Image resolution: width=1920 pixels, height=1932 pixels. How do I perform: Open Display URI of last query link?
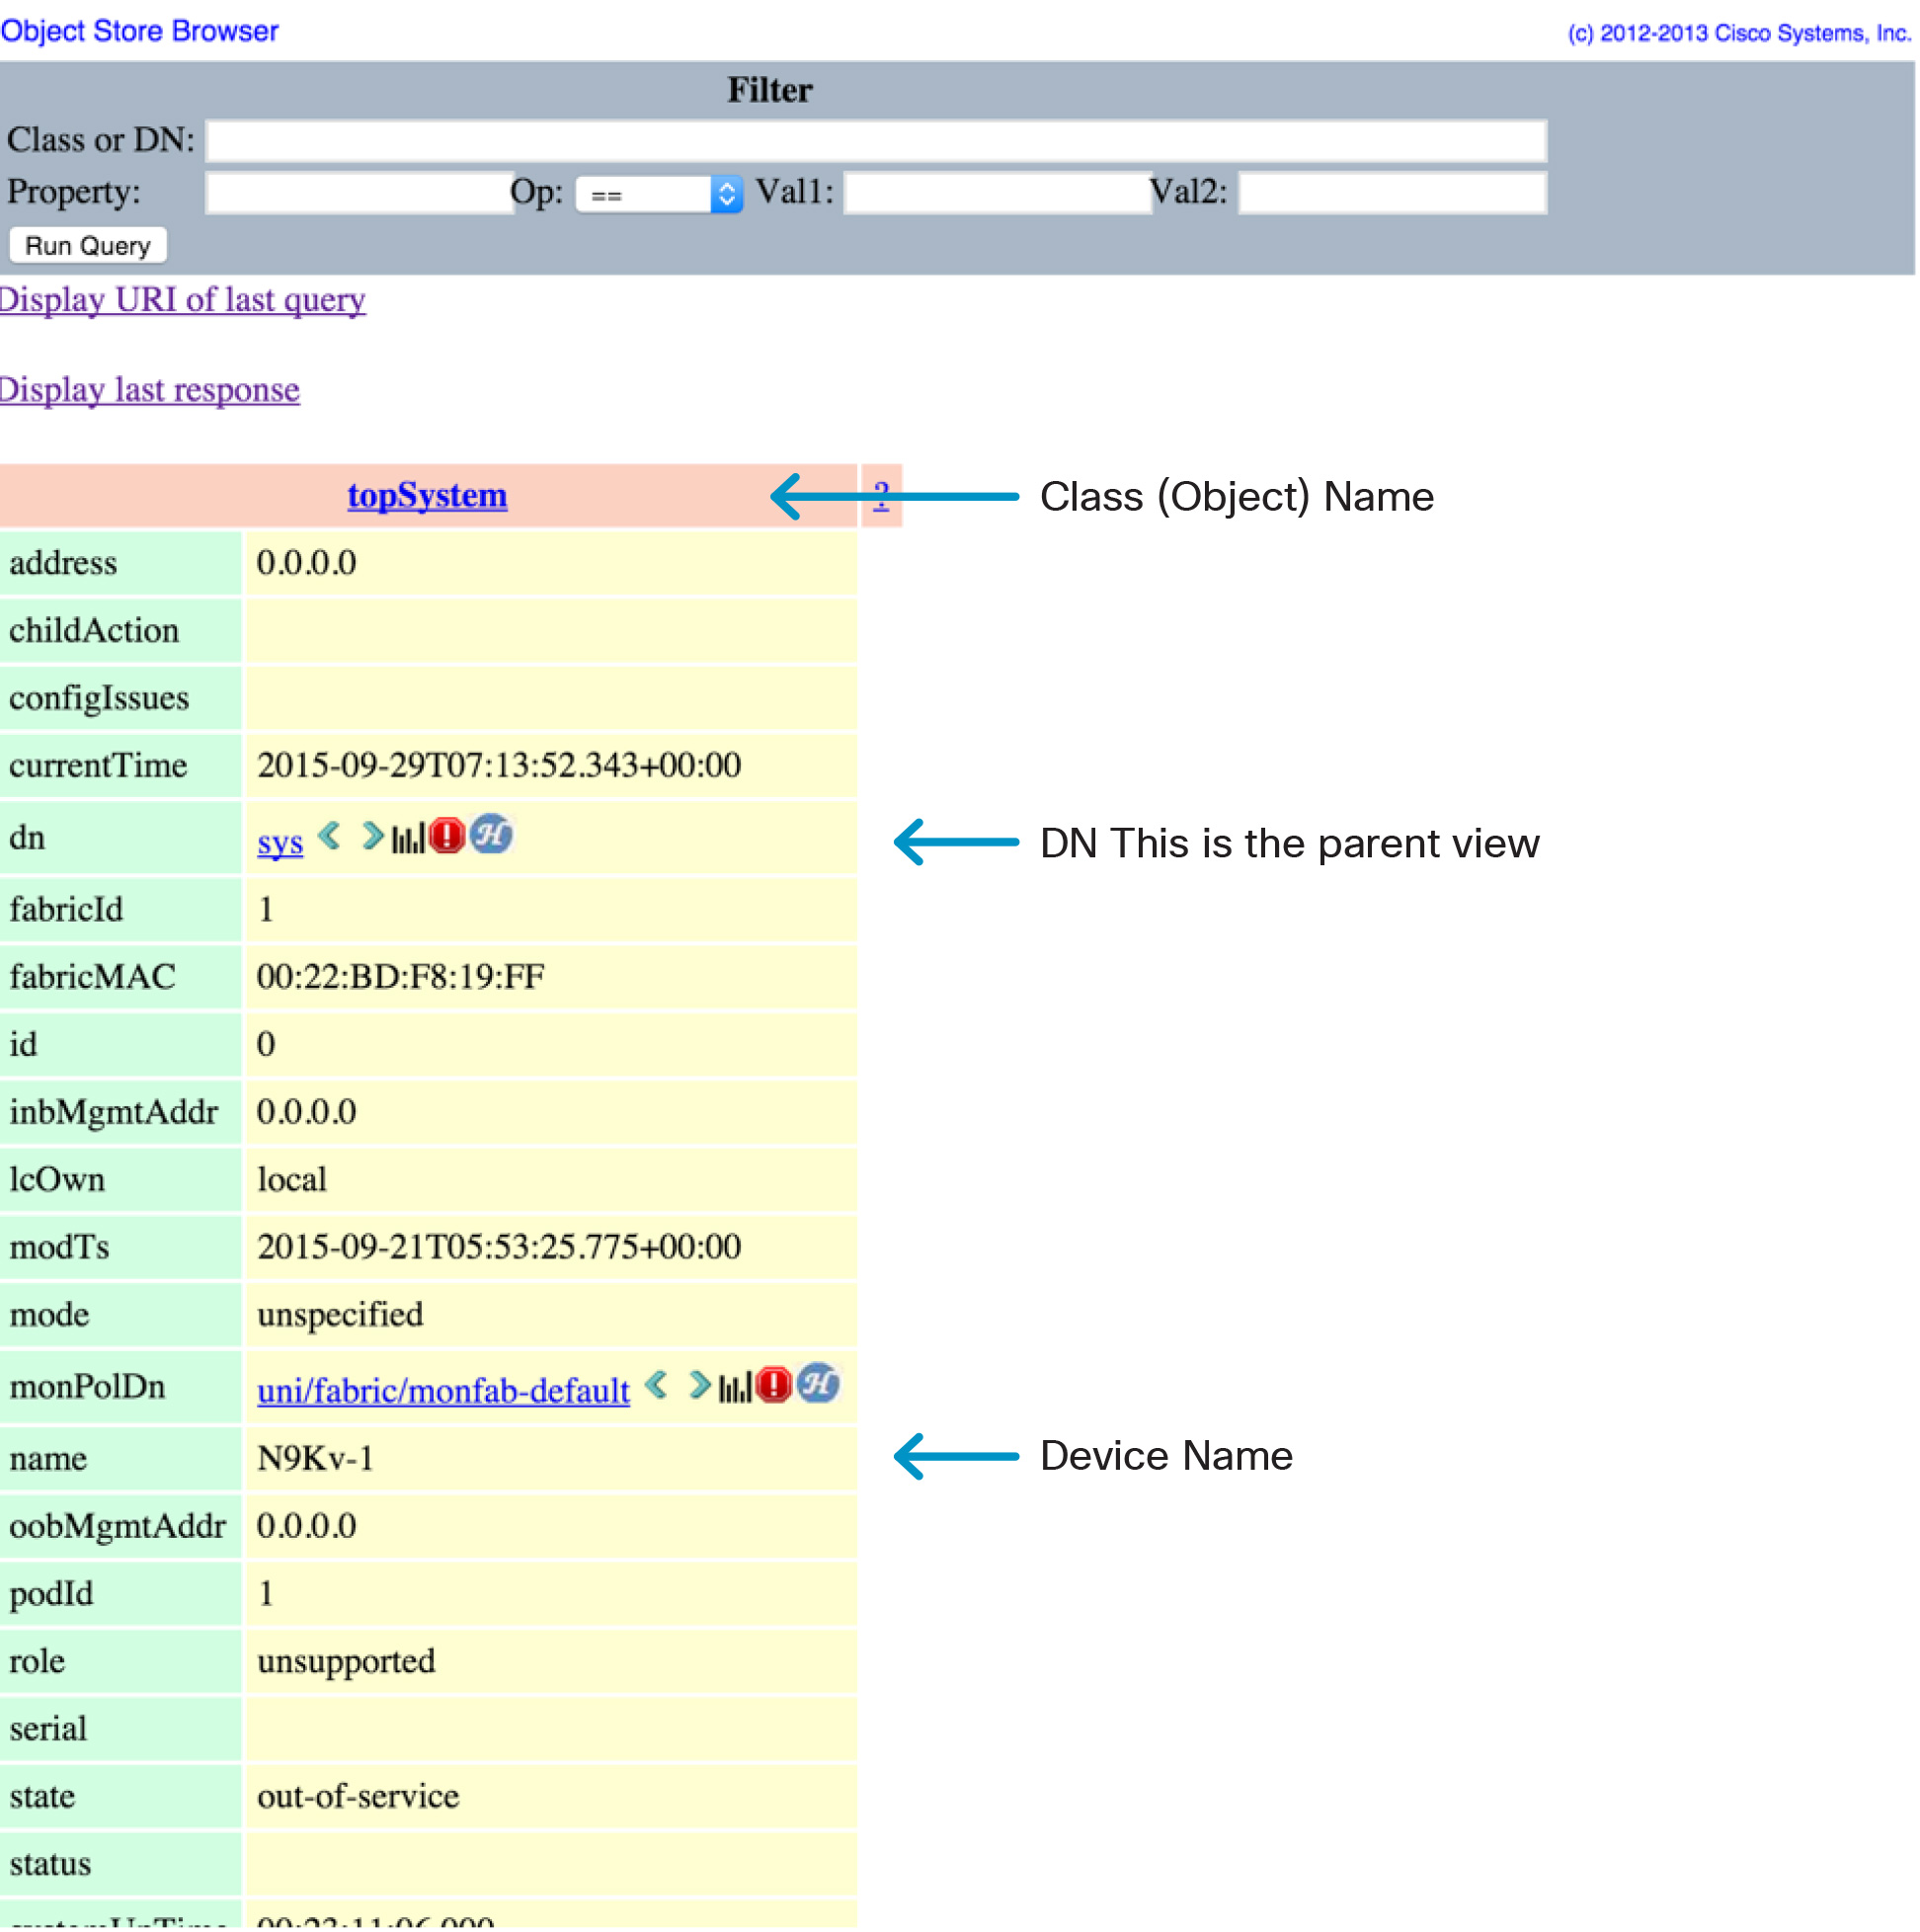point(183,300)
